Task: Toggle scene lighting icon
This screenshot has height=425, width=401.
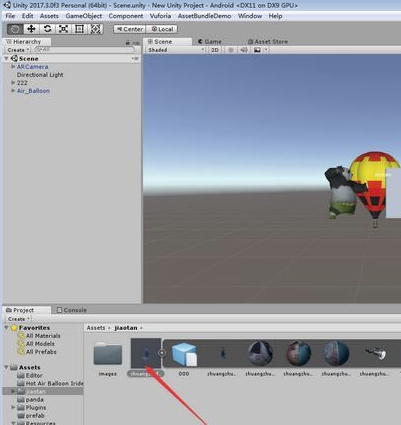Action: pos(230,50)
